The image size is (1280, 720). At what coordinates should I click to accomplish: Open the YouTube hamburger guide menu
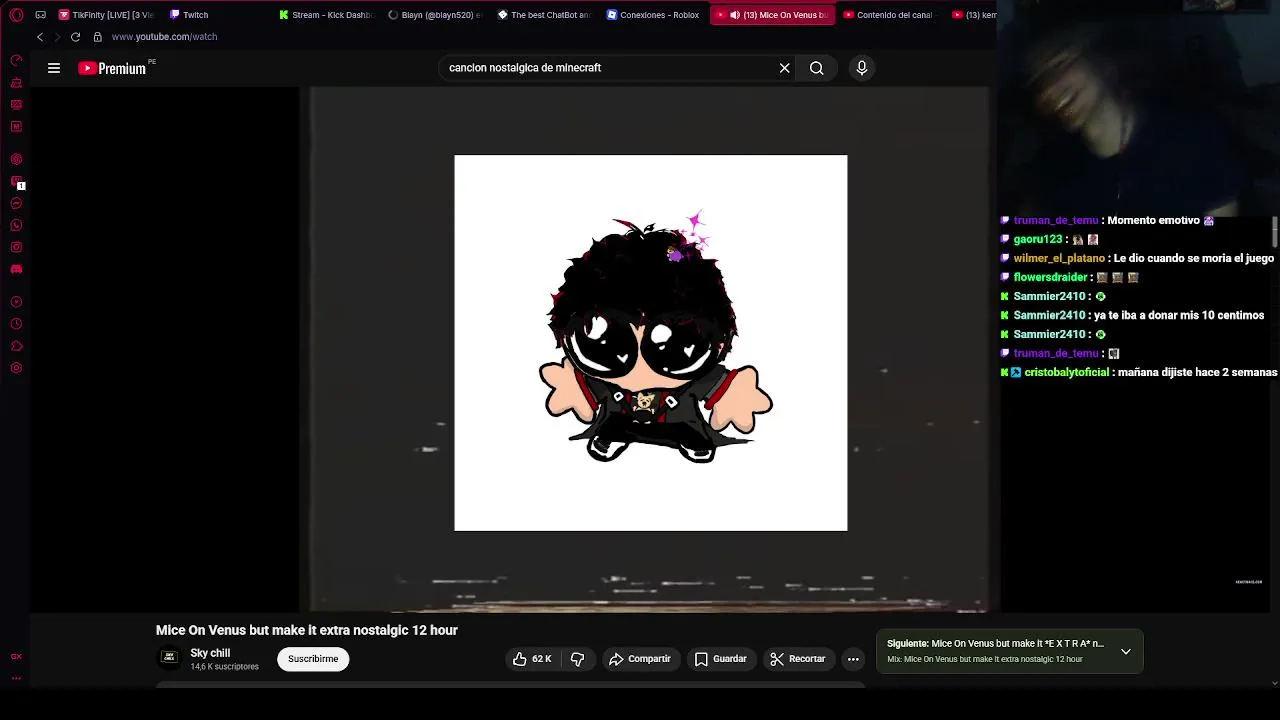click(54, 68)
